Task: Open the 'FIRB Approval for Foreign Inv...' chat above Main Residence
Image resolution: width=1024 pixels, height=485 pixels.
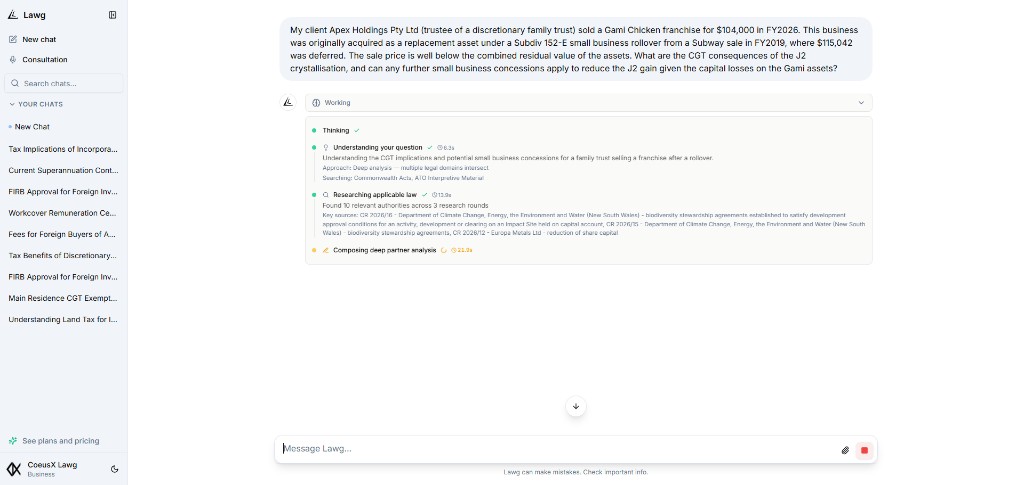Action: coord(63,277)
